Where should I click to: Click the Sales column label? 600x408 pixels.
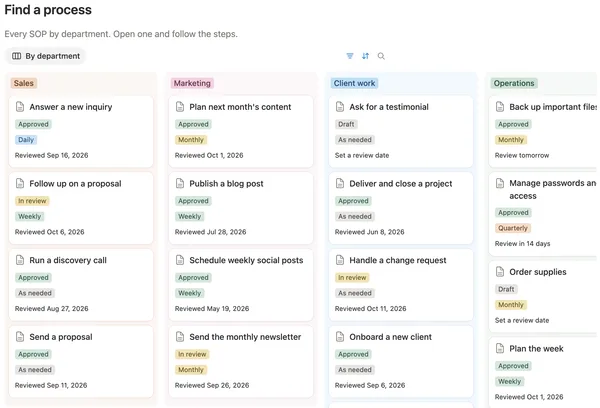click(x=24, y=83)
